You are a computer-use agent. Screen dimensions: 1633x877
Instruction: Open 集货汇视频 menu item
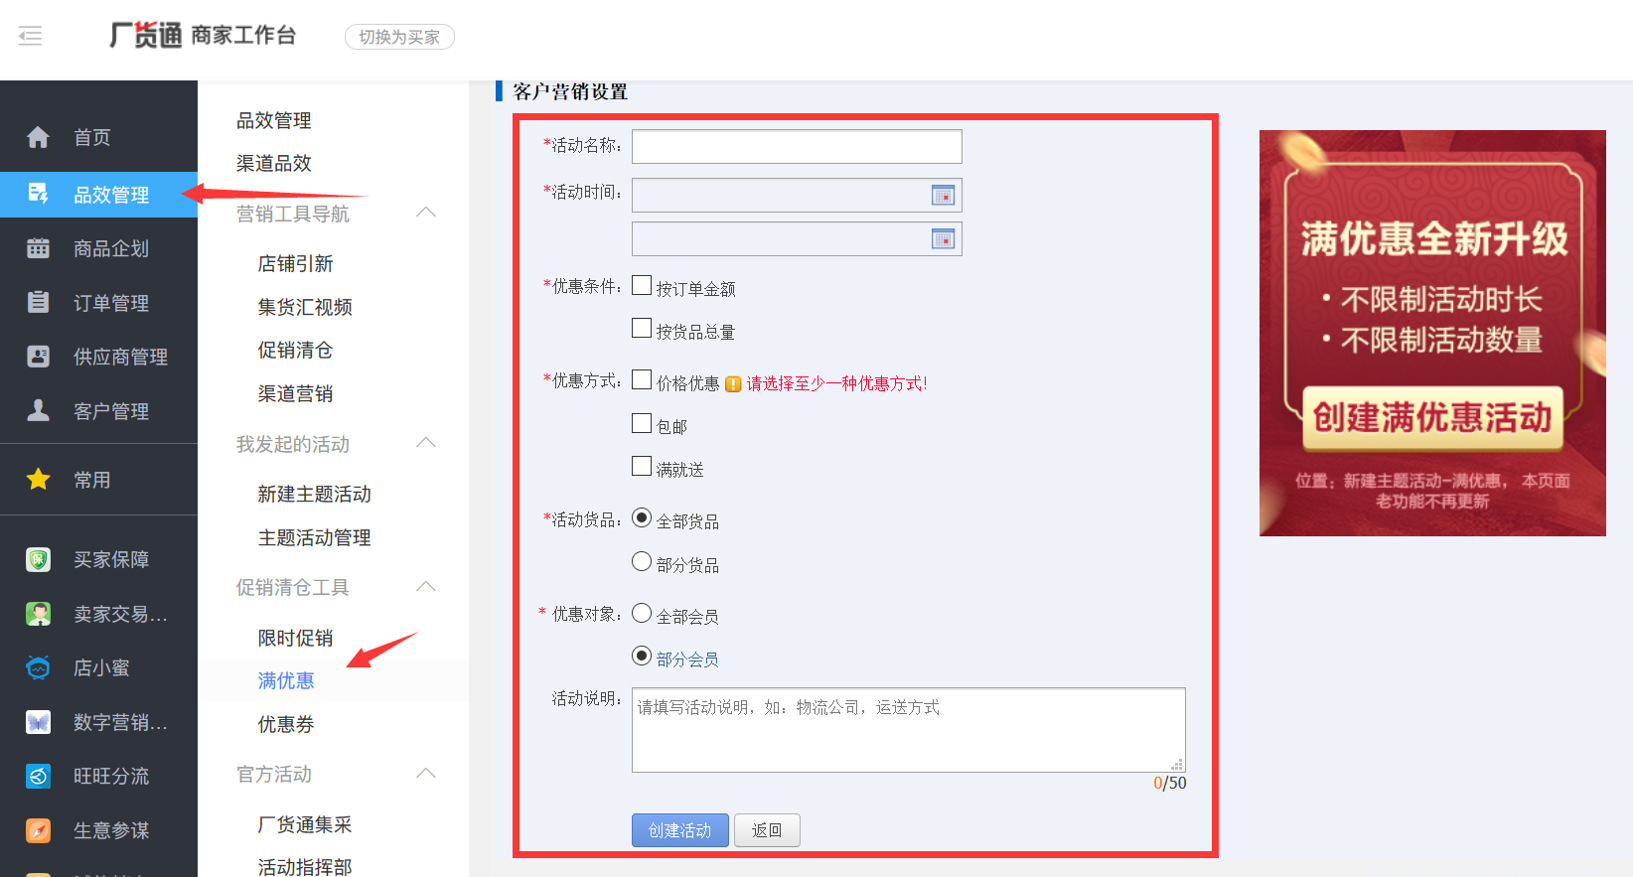tap(305, 307)
